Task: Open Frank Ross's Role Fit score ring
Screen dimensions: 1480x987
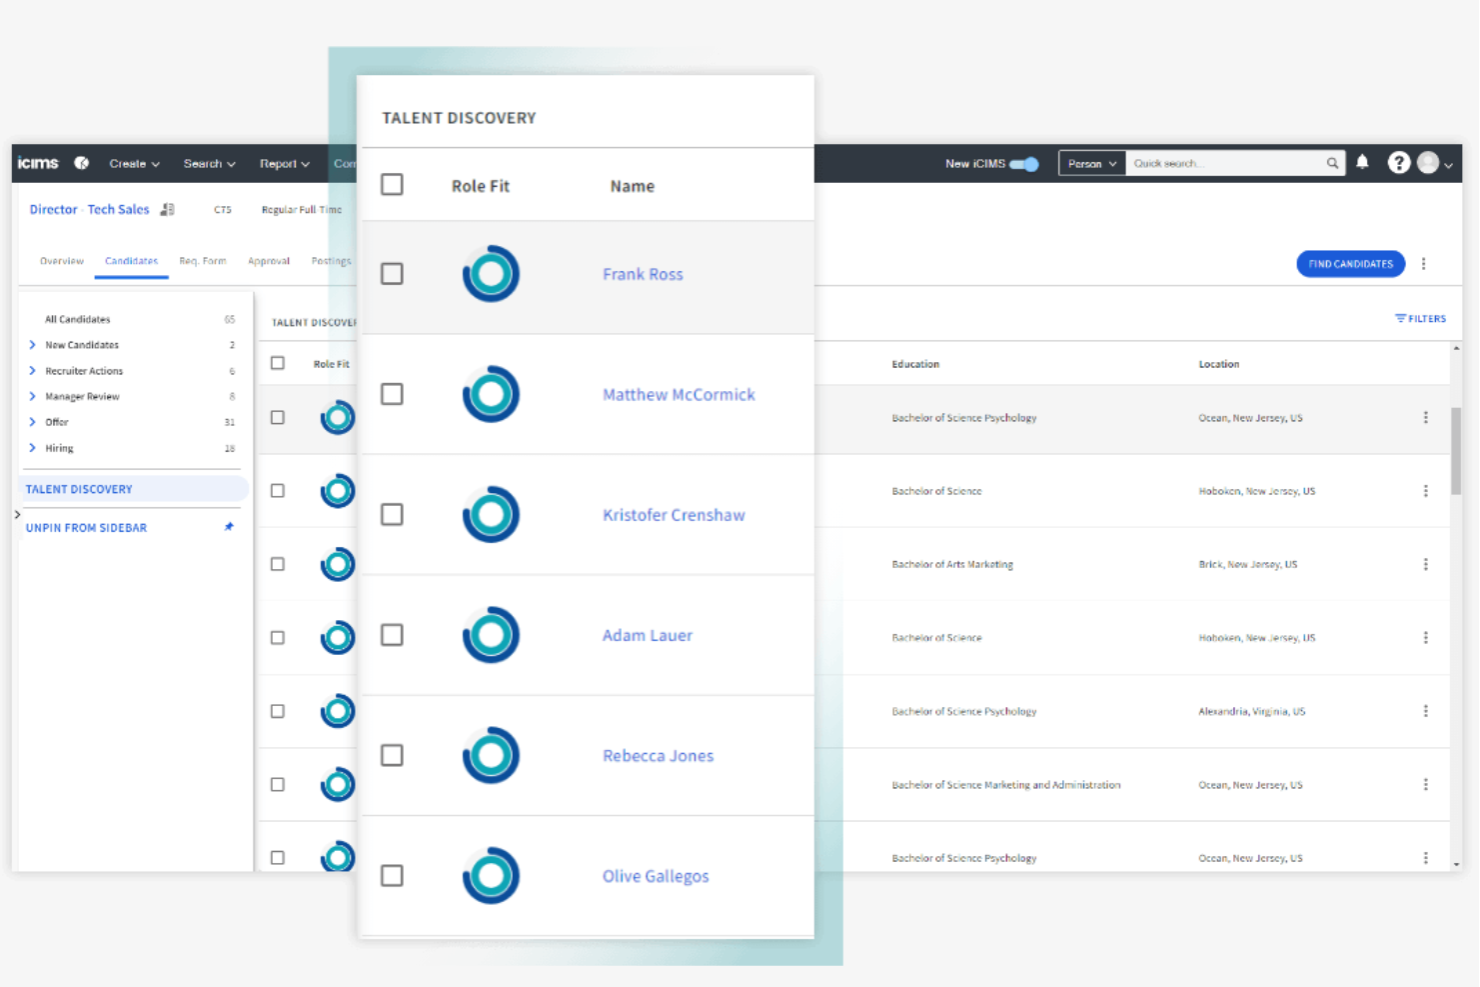Action: 489,272
